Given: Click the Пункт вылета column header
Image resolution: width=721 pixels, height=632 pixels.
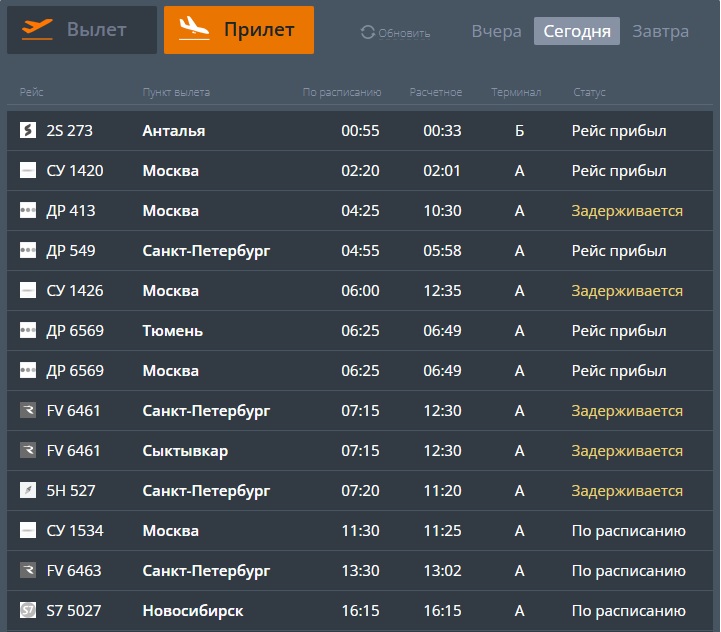Looking at the screenshot, I should [x=176, y=92].
